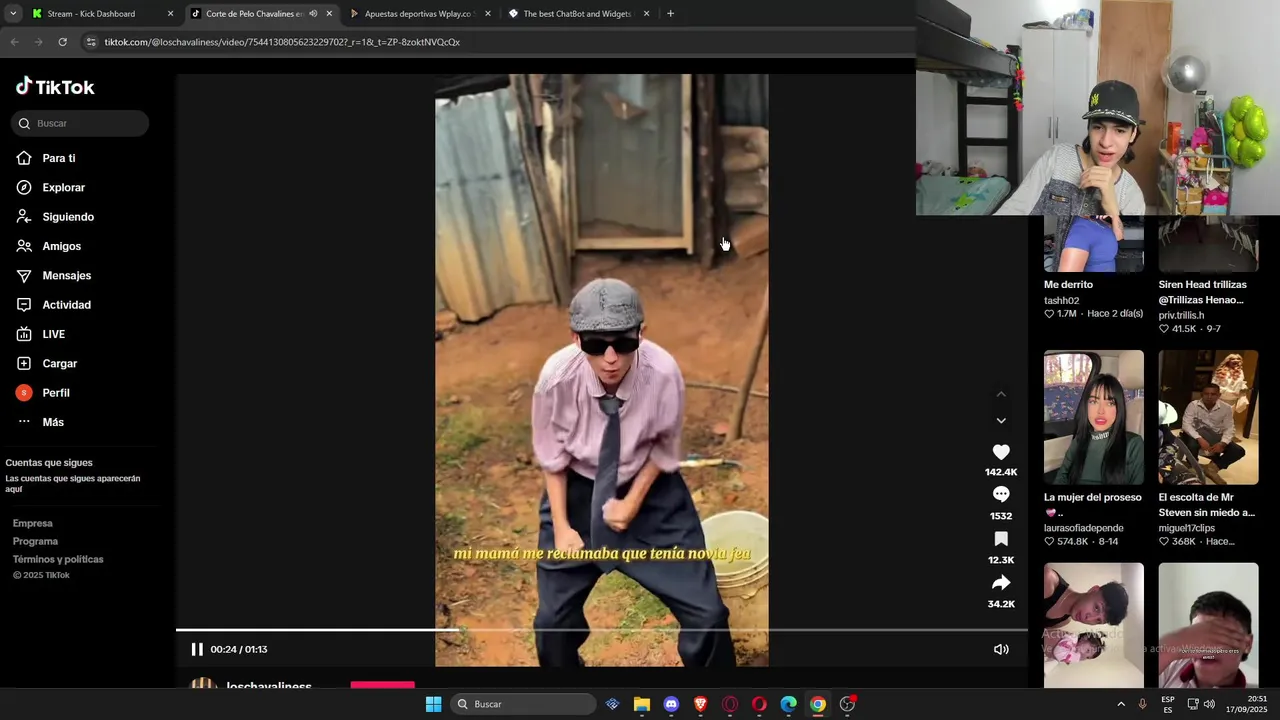Go back in browser history

[14, 42]
